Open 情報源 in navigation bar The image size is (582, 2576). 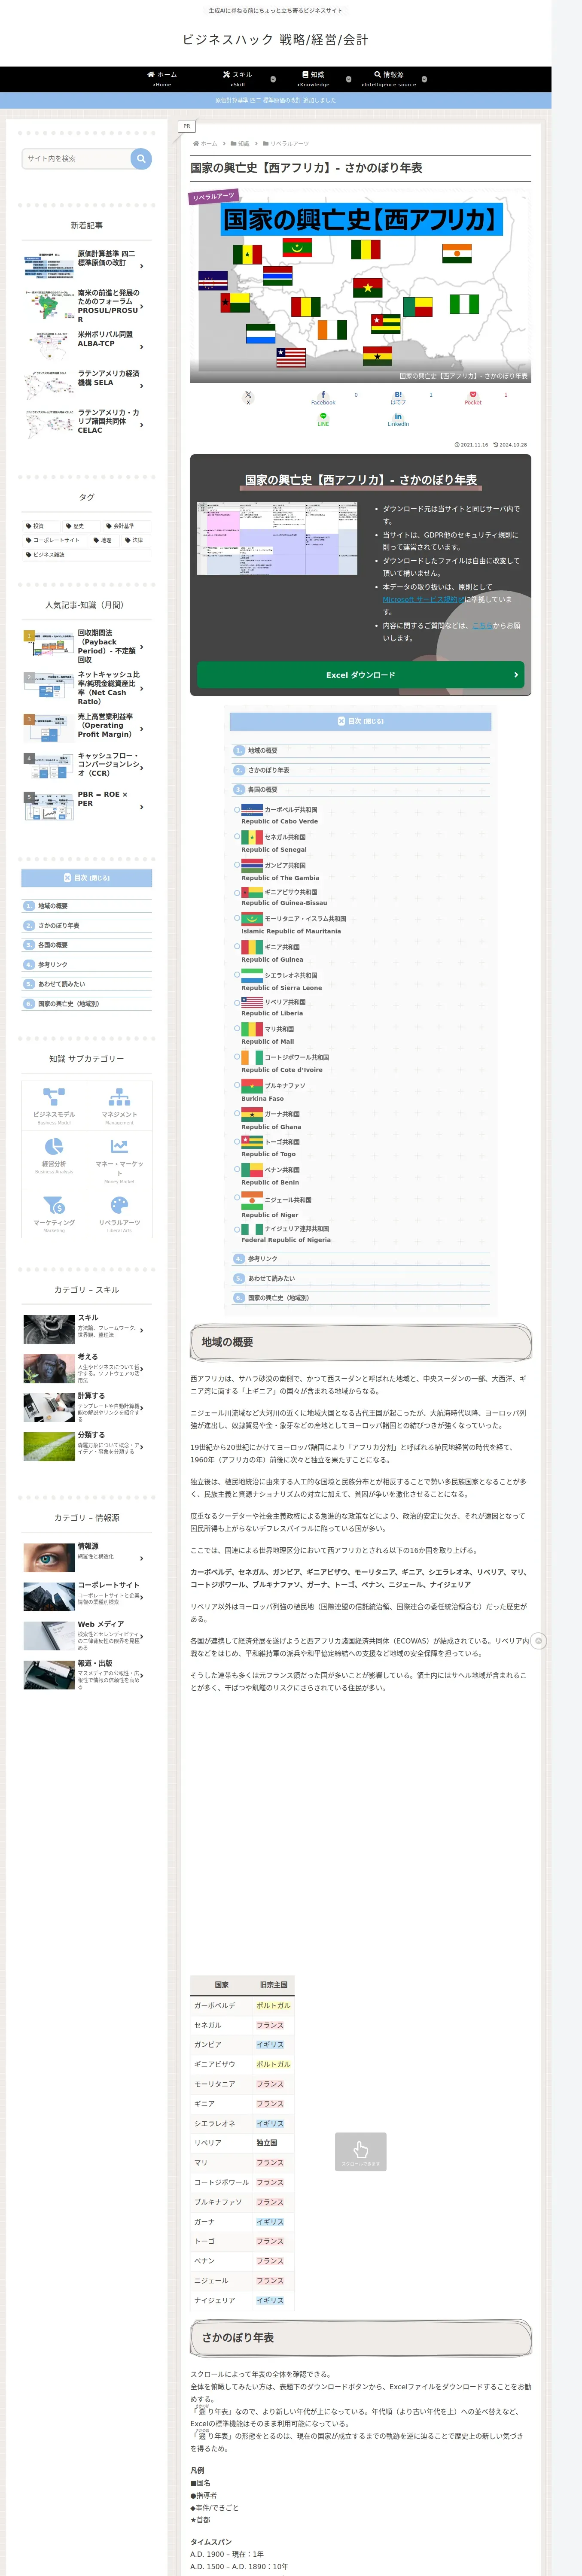[389, 79]
